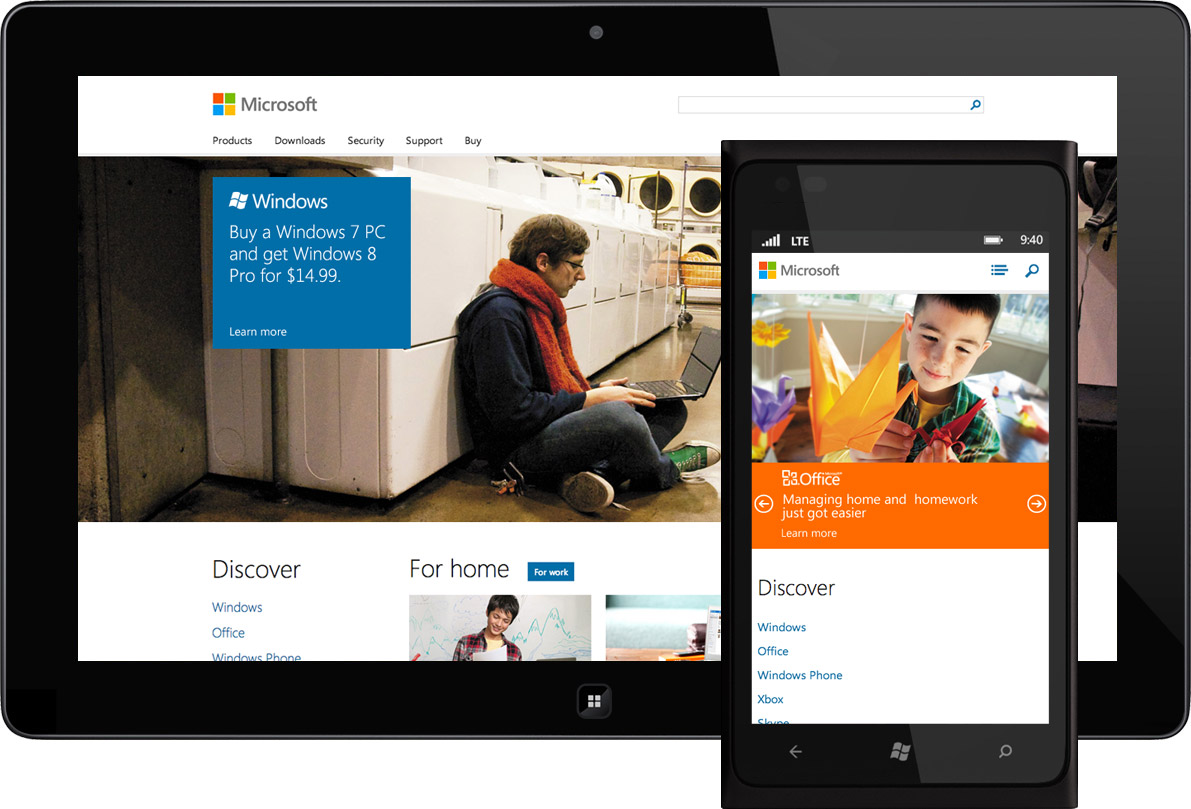Viewport: 1191px width, 809px height.
Task: Click the For work button
Action: (x=551, y=572)
